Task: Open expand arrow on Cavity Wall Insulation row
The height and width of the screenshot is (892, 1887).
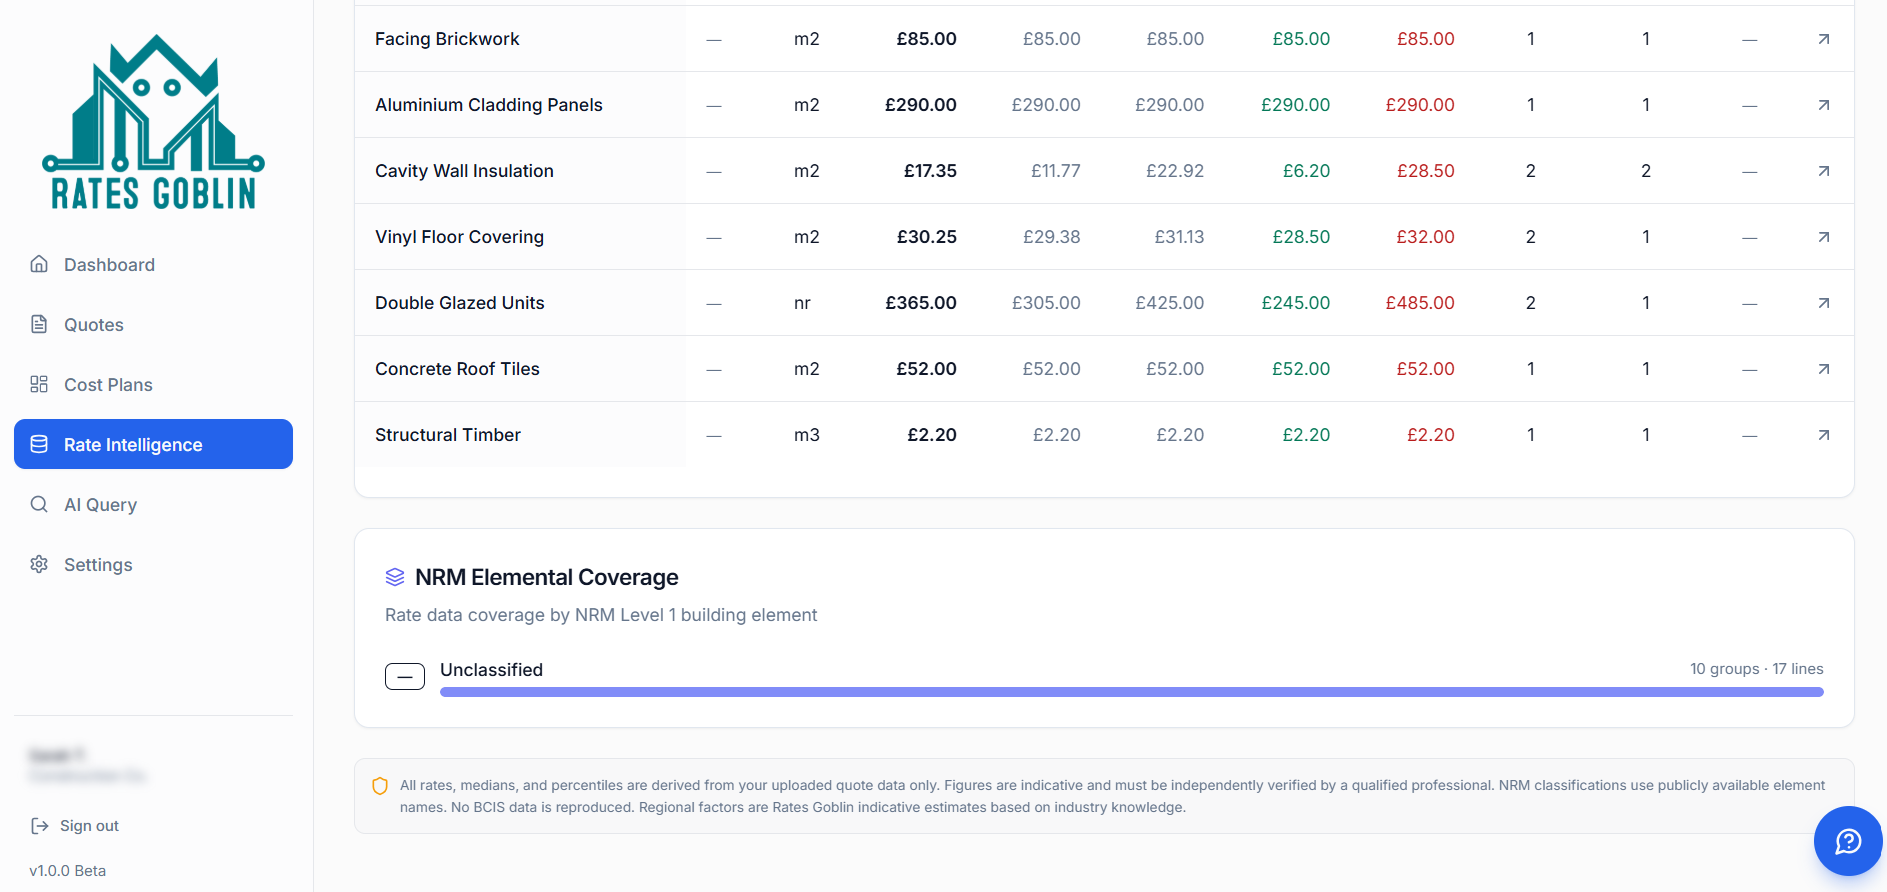Action: 1823,170
